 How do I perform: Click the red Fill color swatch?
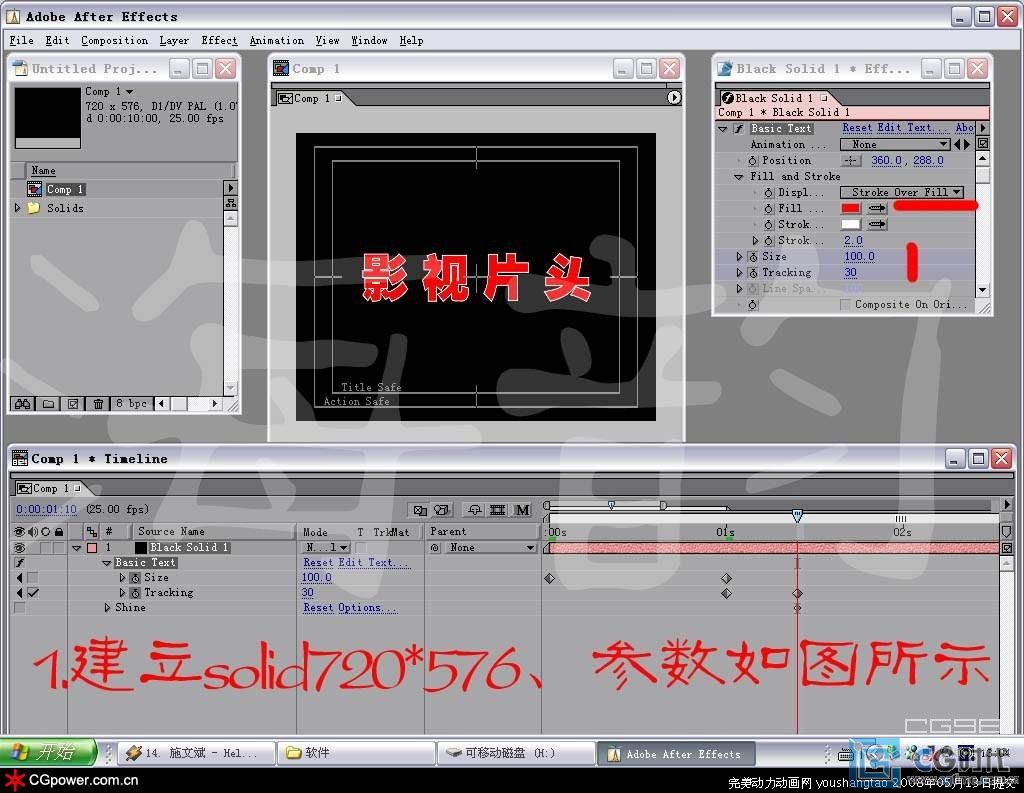(x=850, y=208)
